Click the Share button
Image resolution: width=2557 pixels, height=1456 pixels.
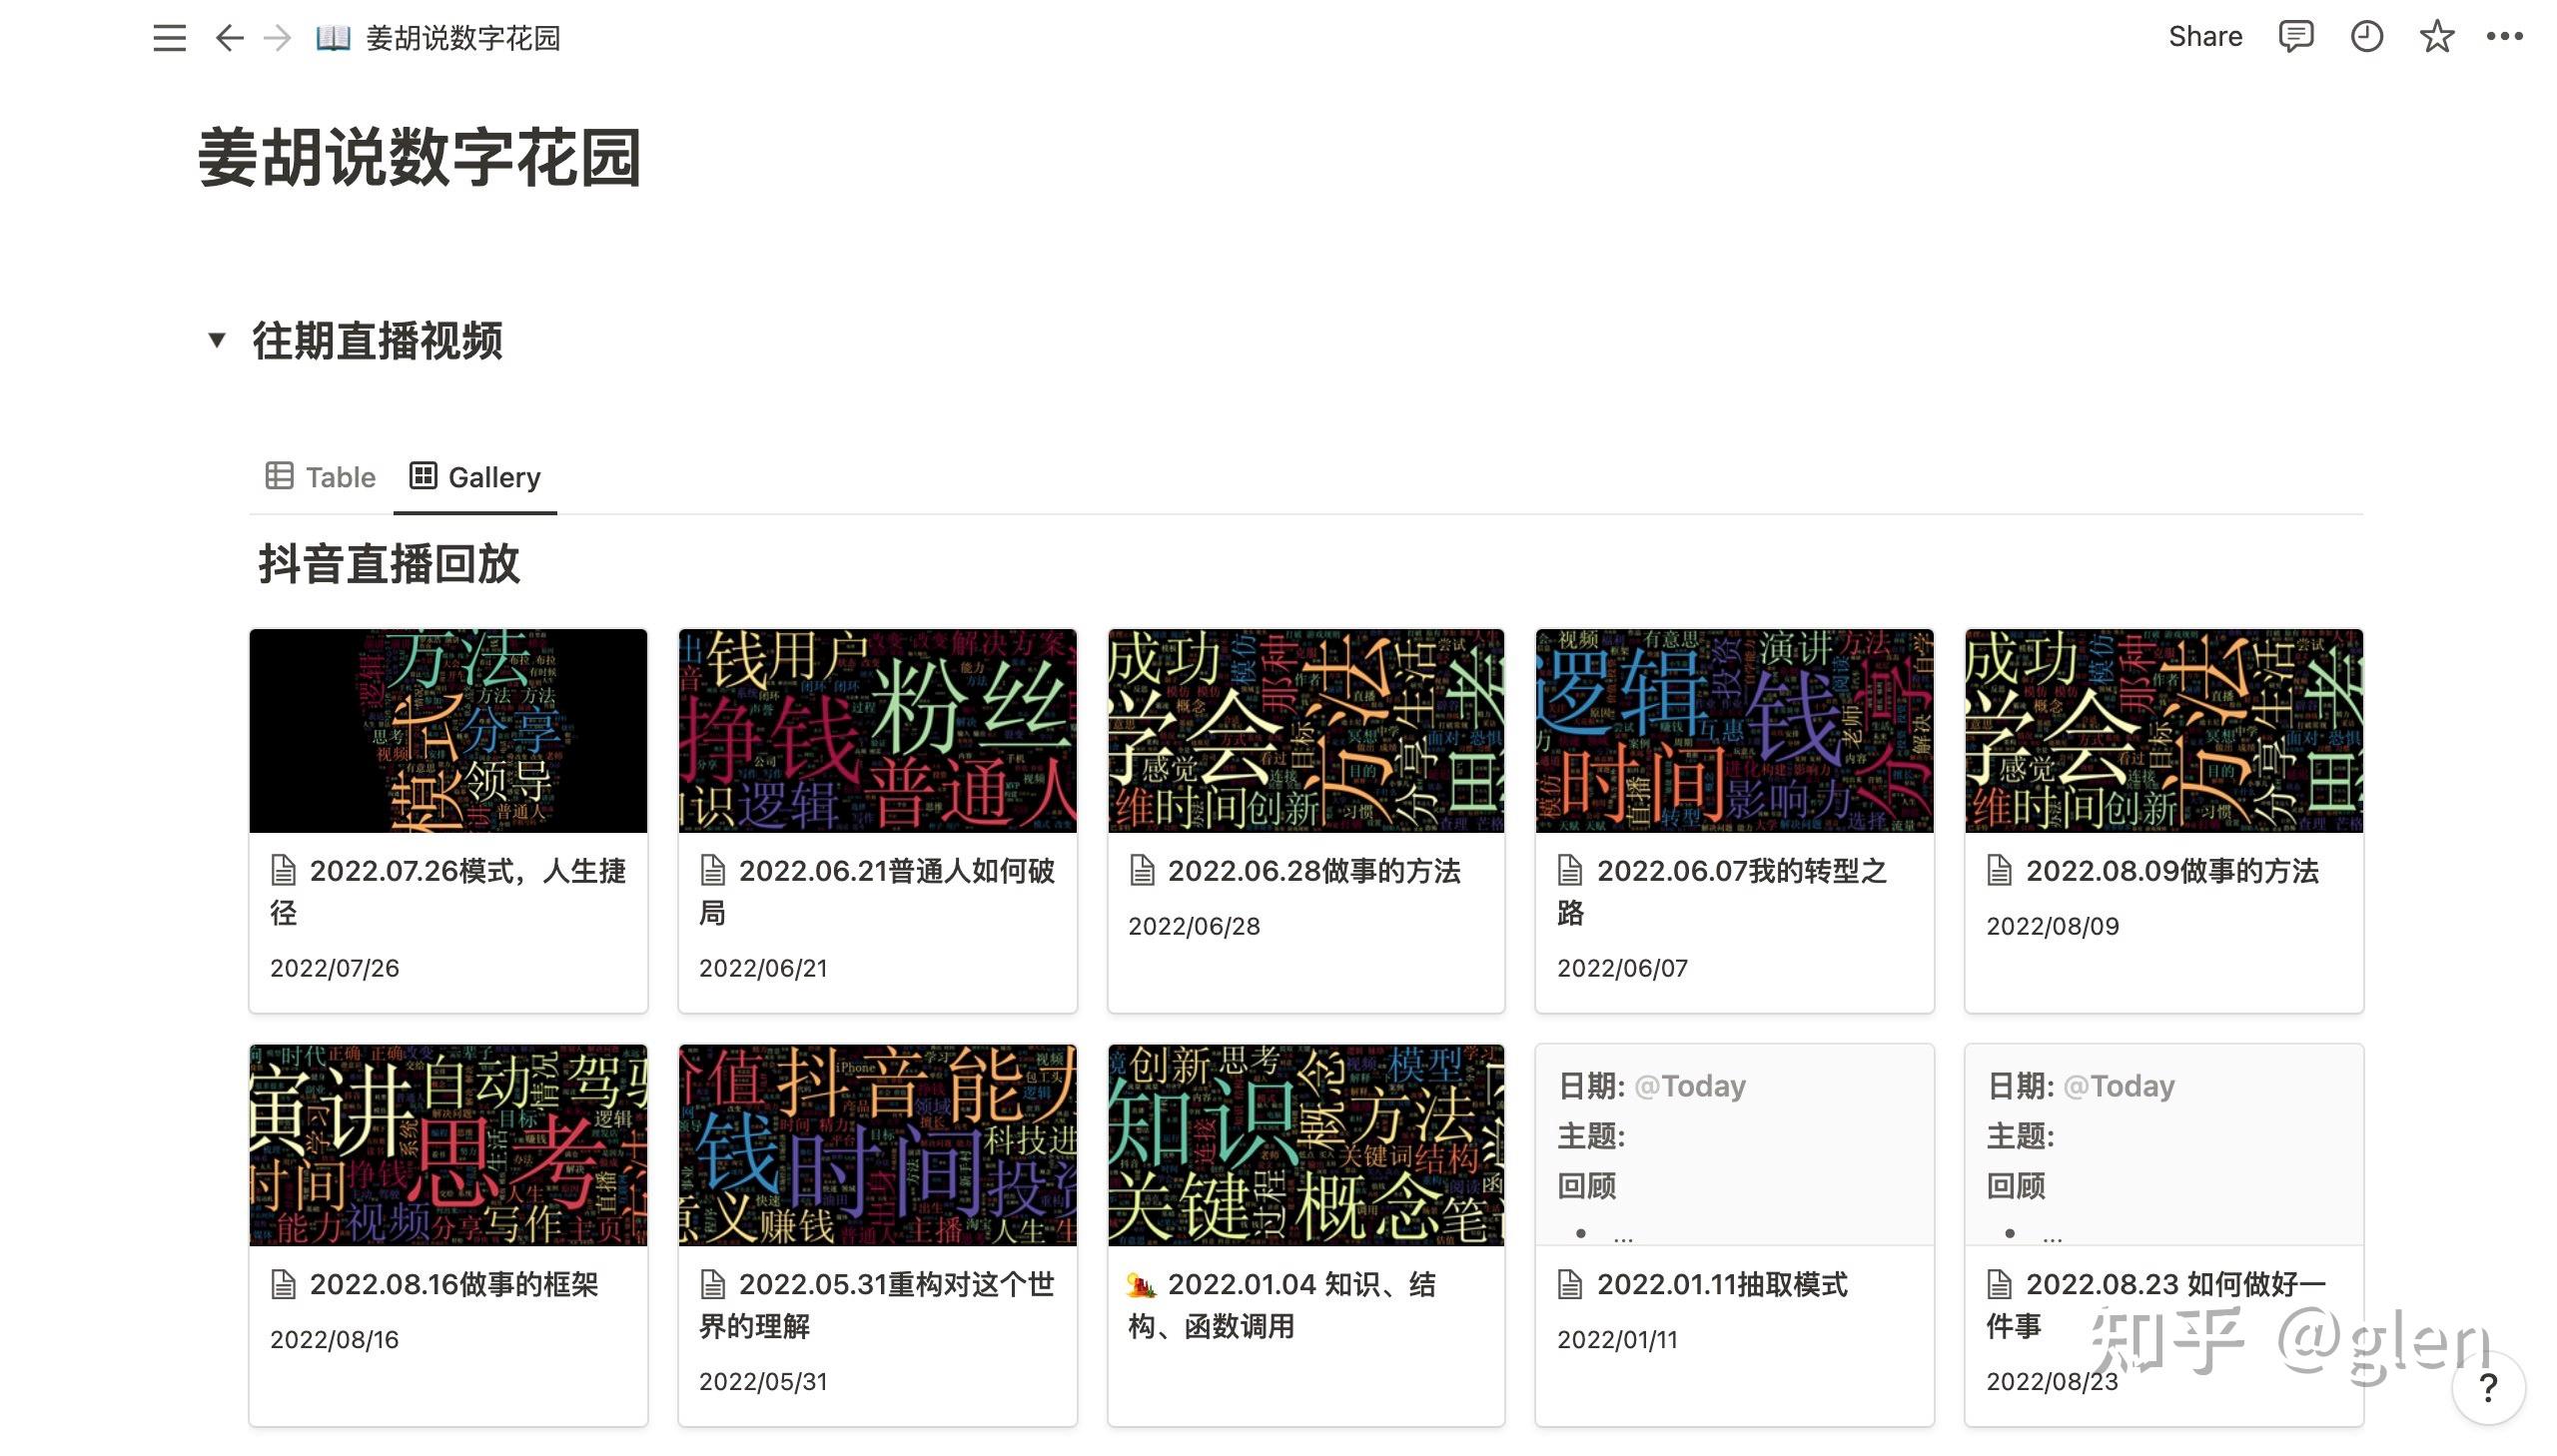[2205, 37]
